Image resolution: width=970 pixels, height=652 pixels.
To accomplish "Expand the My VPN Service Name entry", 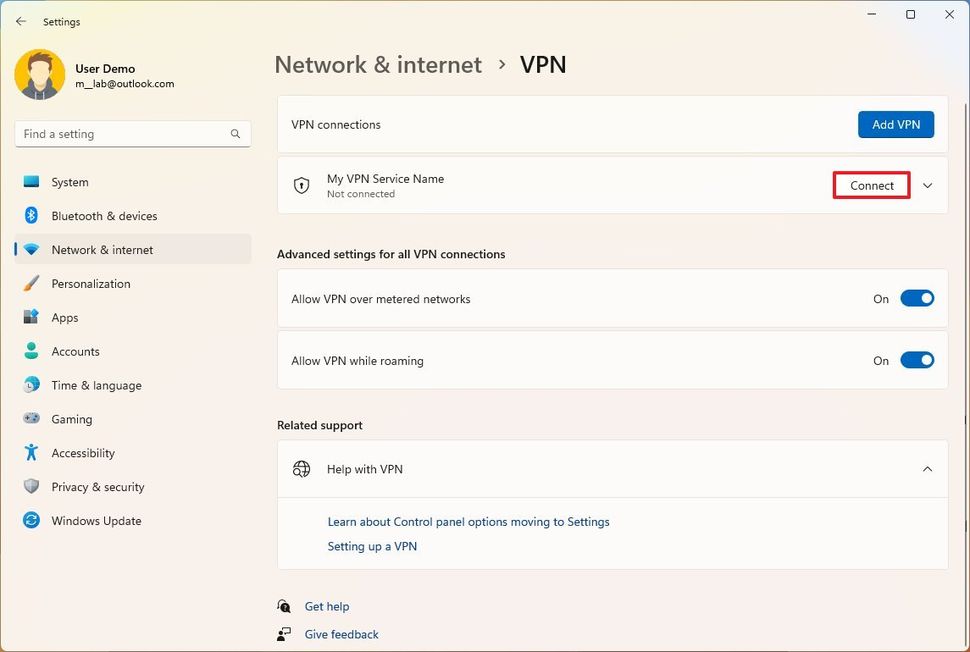I will 927,185.
